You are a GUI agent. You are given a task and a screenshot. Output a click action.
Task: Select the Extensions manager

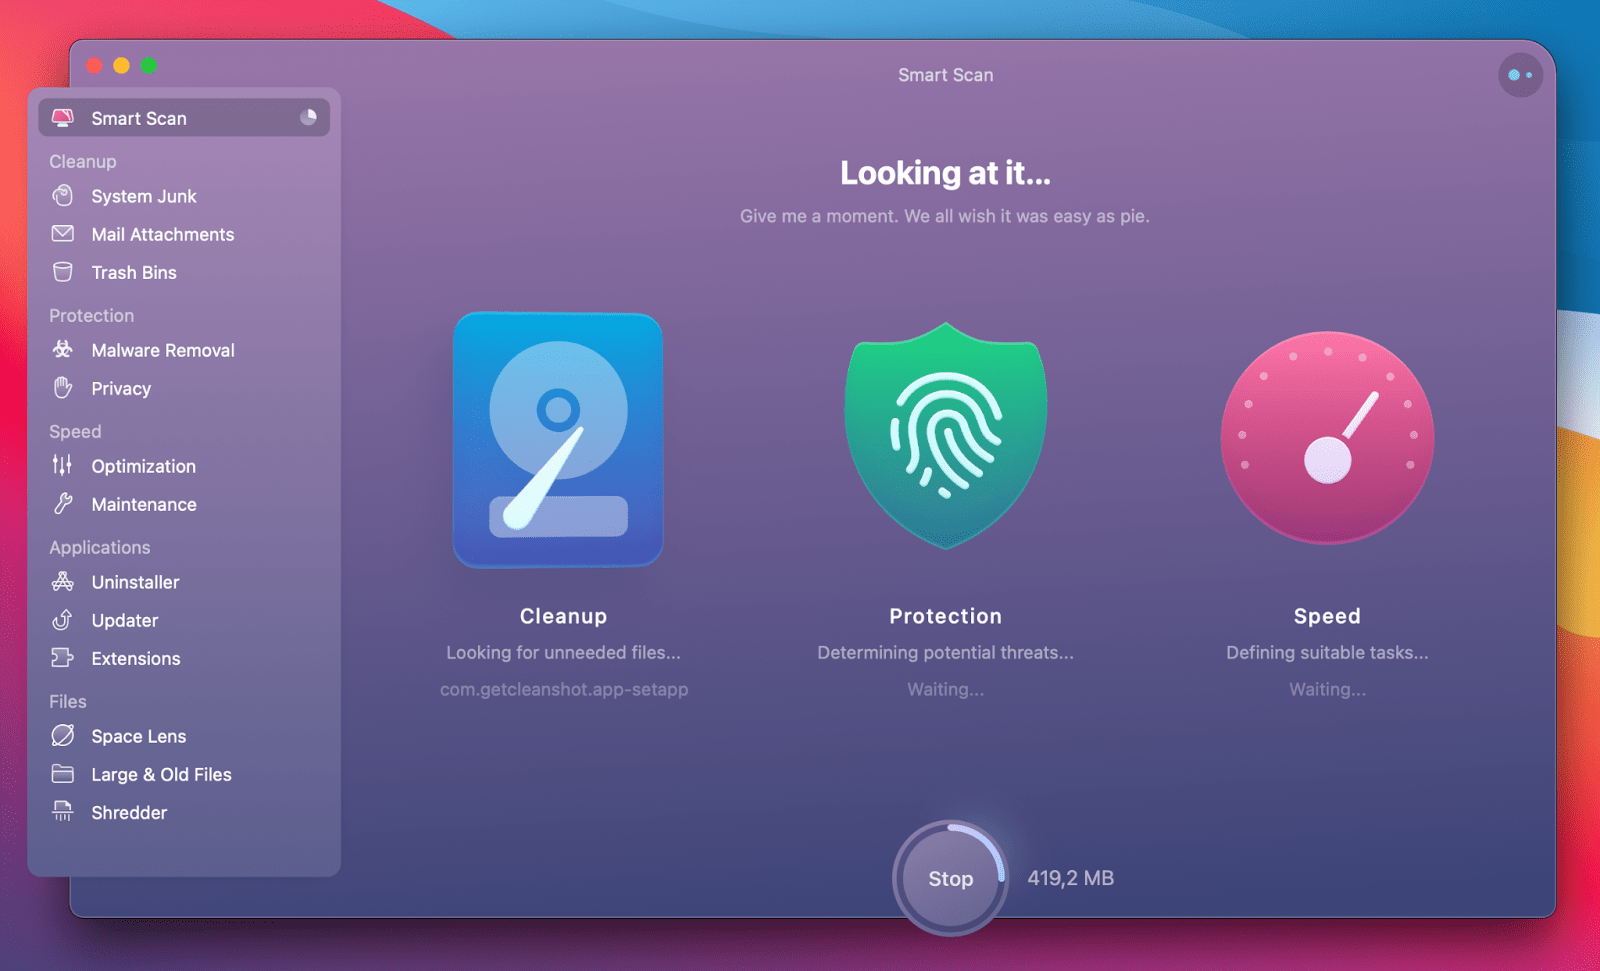(x=136, y=658)
